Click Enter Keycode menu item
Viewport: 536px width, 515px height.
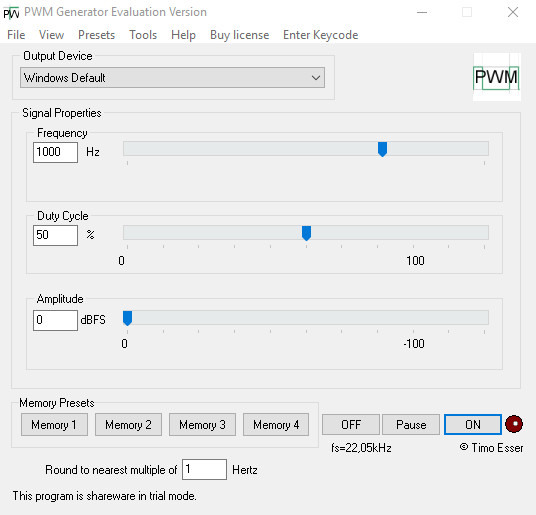(x=320, y=35)
